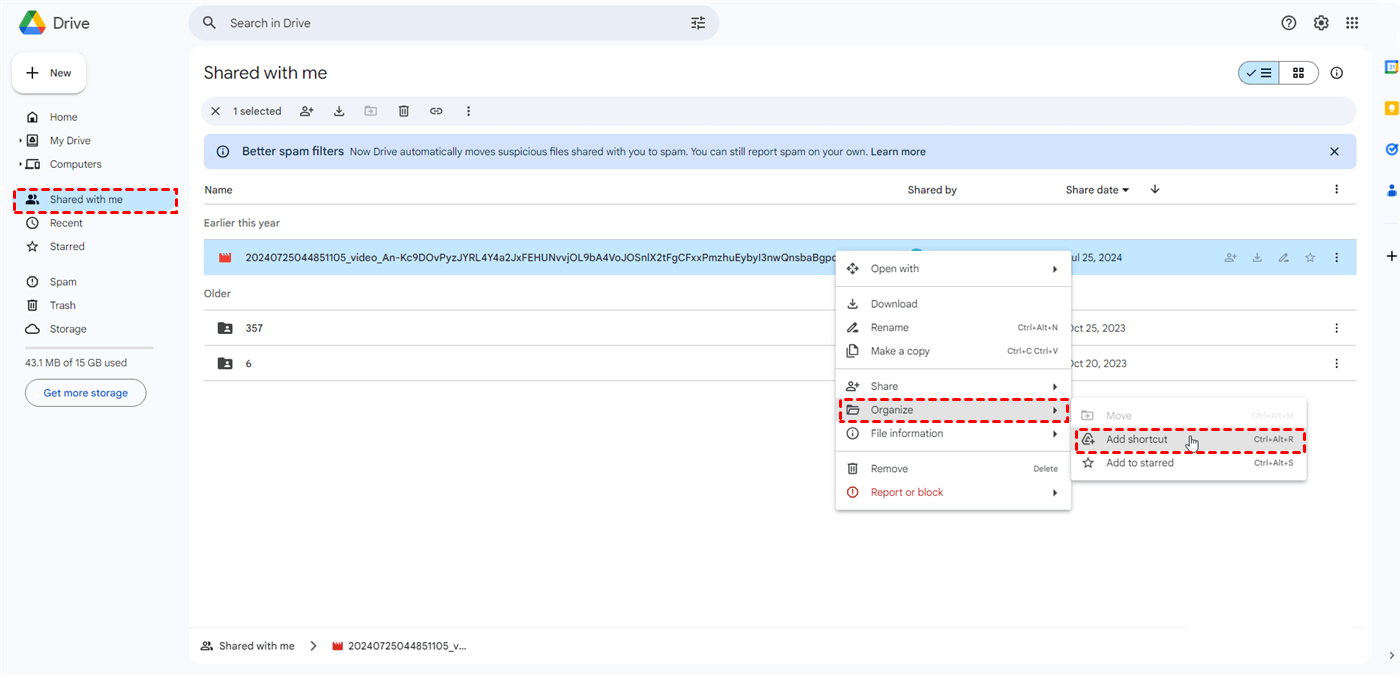The width and height of the screenshot is (1400, 676).
Task: Click the Share icon in selection toolbar
Action: pos(307,111)
